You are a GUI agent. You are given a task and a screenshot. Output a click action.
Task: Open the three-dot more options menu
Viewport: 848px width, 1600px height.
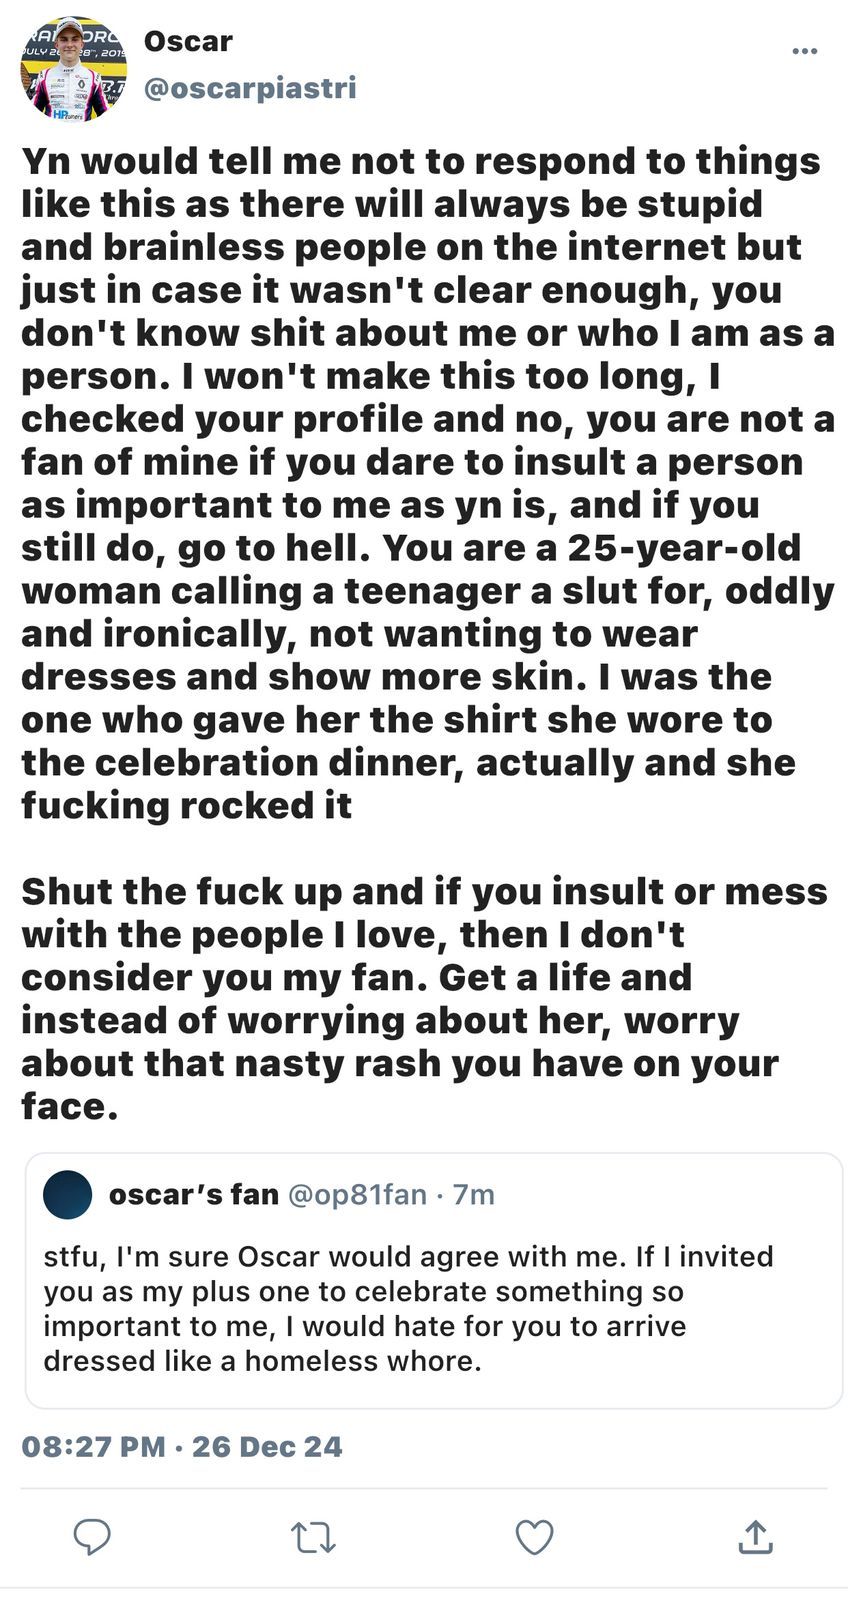click(x=804, y=52)
